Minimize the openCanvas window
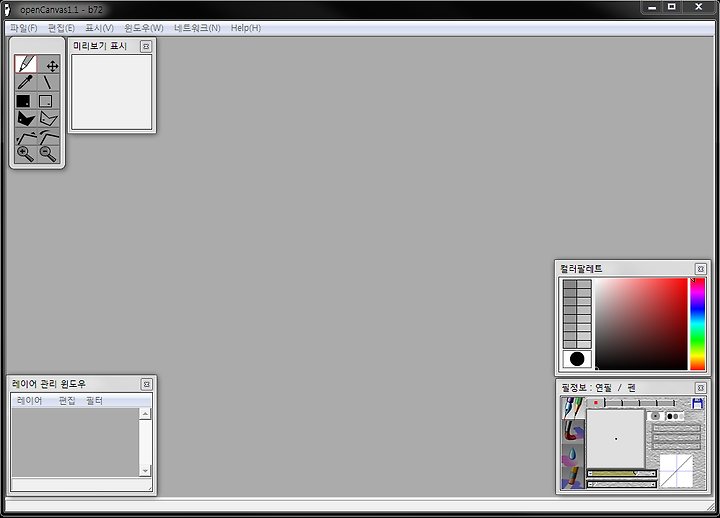 652,7
